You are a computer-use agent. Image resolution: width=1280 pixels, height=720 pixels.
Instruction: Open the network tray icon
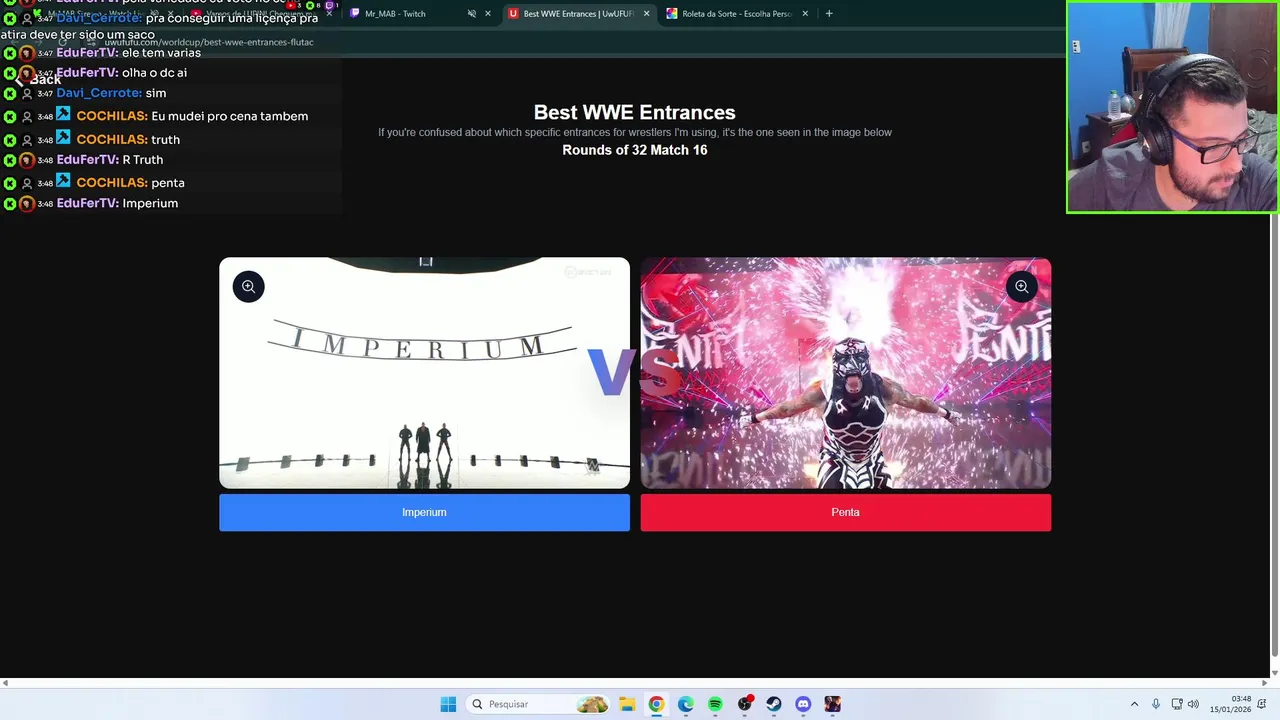pyautogui.click(x=1177, y=704)
